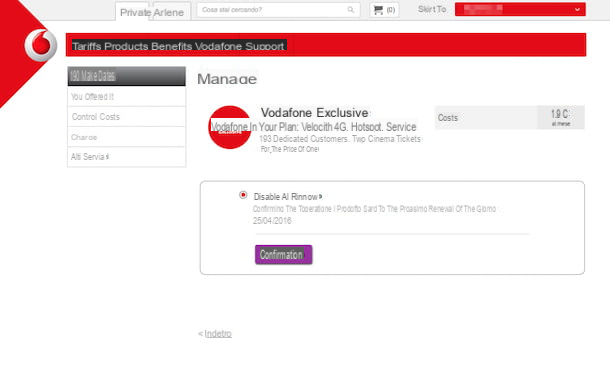Viewport: 610px width, 365px height.
Task: Open the red Skirt To dropdown
Action: tap(520, 9)
